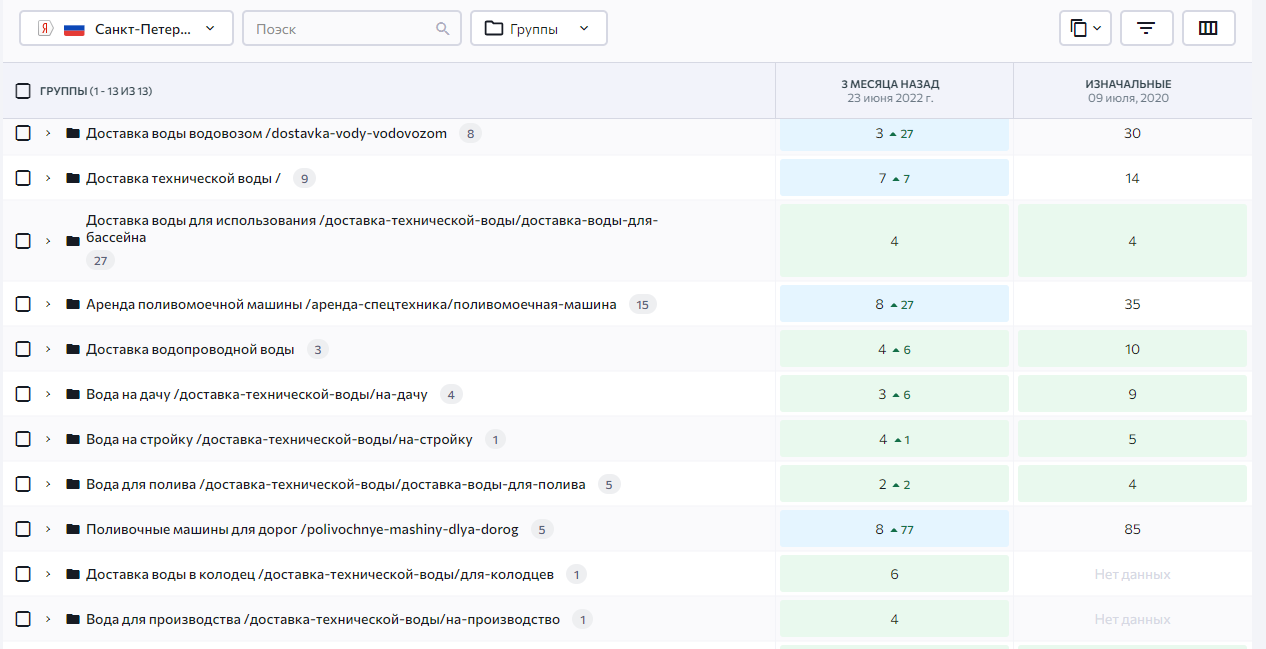Expand the Вода для полива group
The image size is (1266, 649).
coord(48,484)
